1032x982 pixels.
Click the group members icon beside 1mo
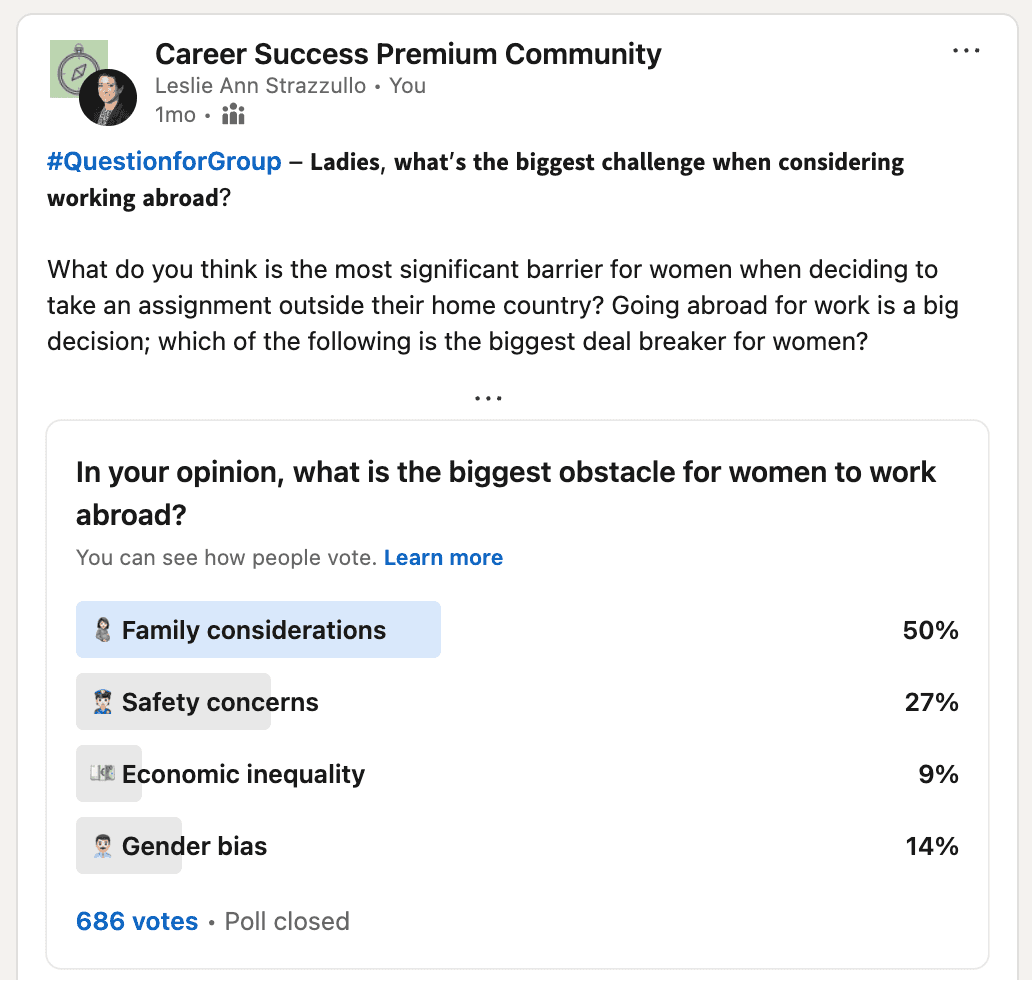[233, 115]
